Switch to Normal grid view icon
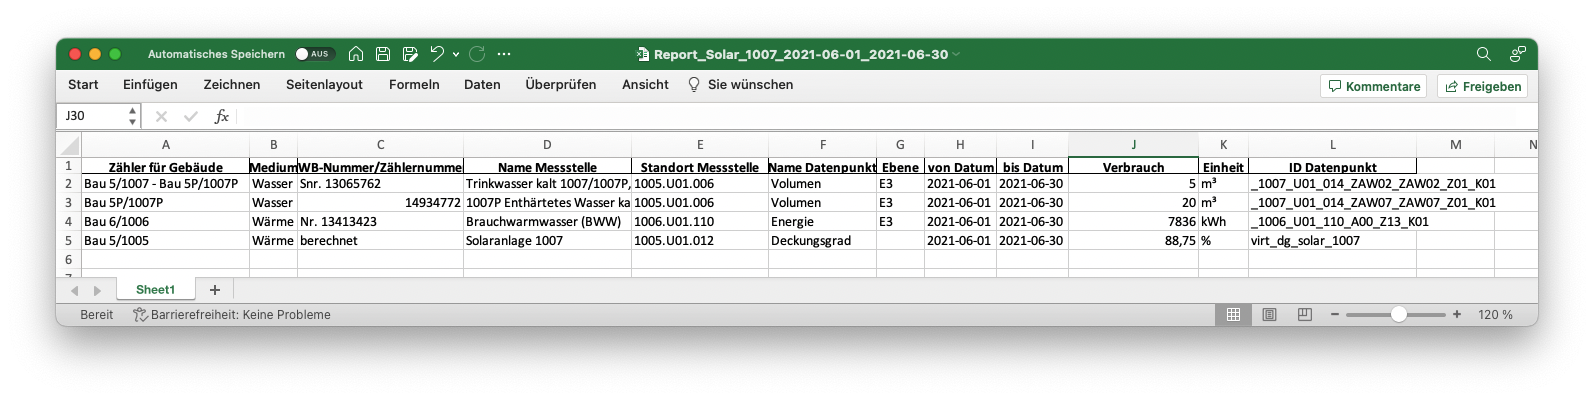Image resolution: width=1594 pixels, height=400 pixels. click(x=1233, y=315)
